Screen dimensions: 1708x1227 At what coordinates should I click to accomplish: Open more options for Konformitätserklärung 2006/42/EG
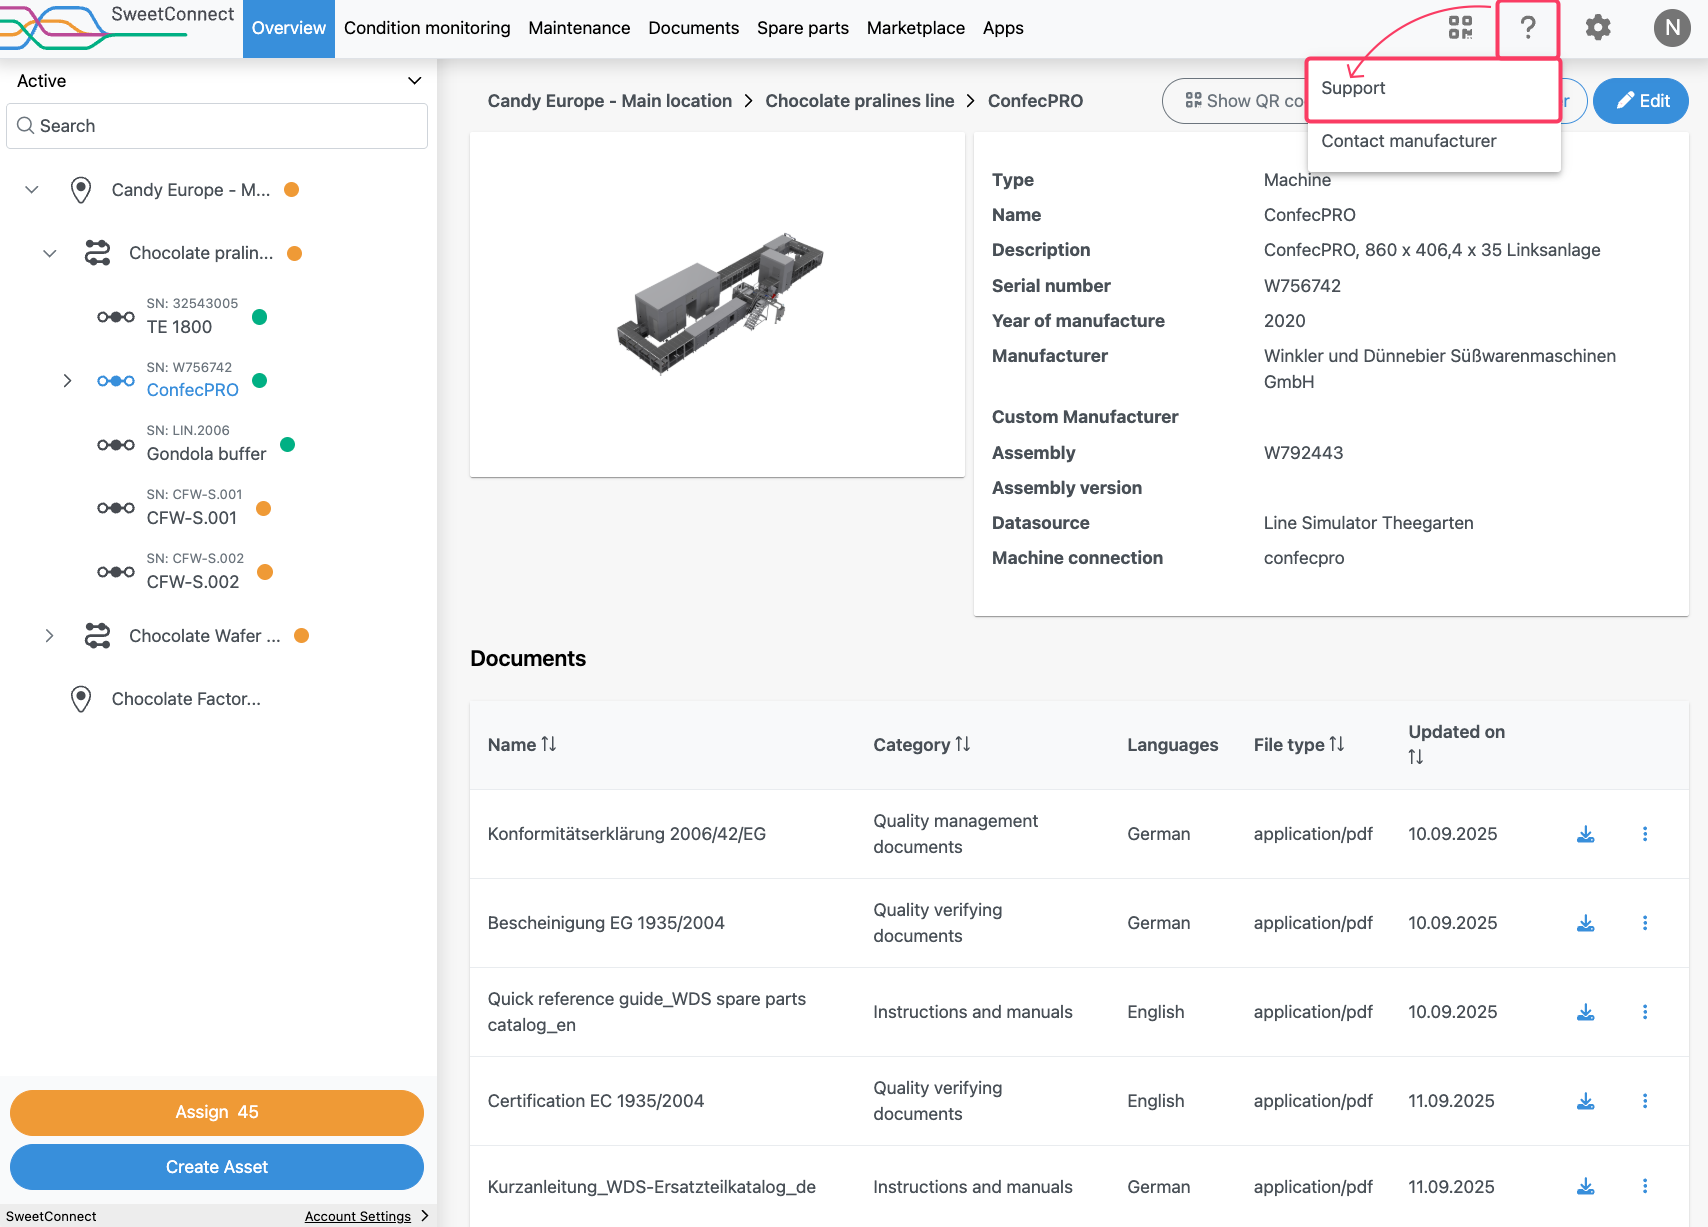tap(1645, 834)
